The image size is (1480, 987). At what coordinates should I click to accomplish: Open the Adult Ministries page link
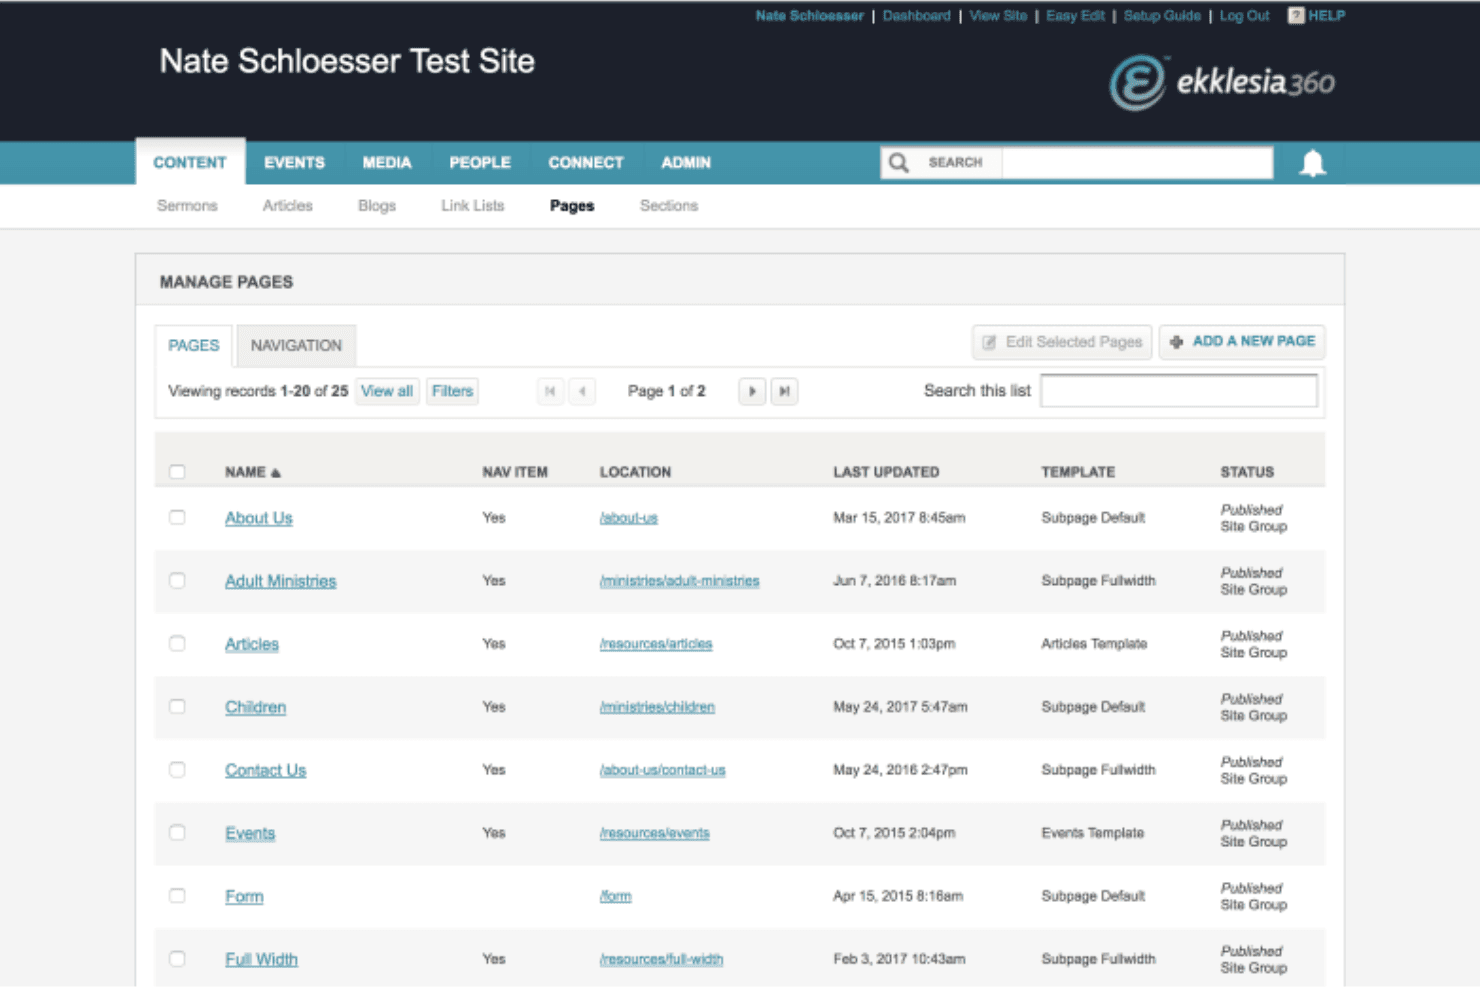281,581
